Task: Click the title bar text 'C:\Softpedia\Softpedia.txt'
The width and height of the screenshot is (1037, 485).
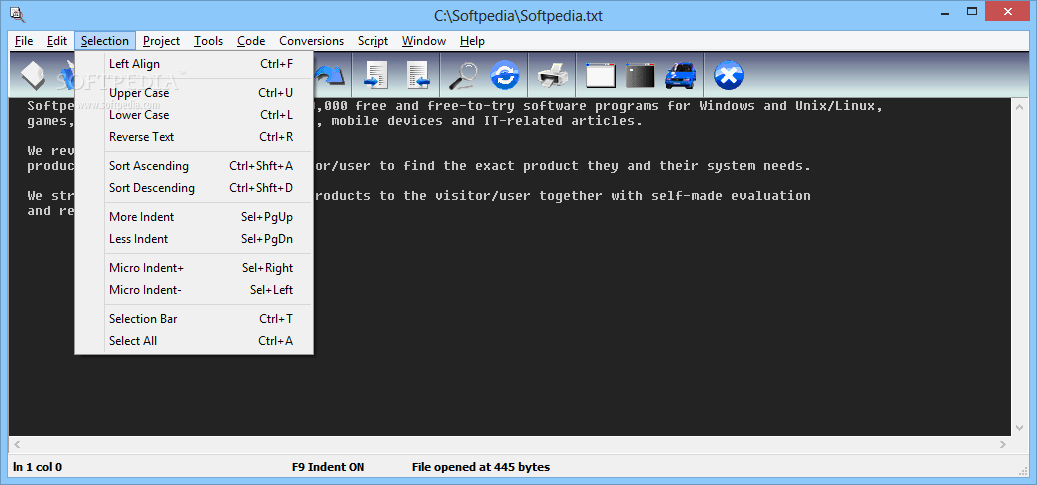Action: [518, 16]
